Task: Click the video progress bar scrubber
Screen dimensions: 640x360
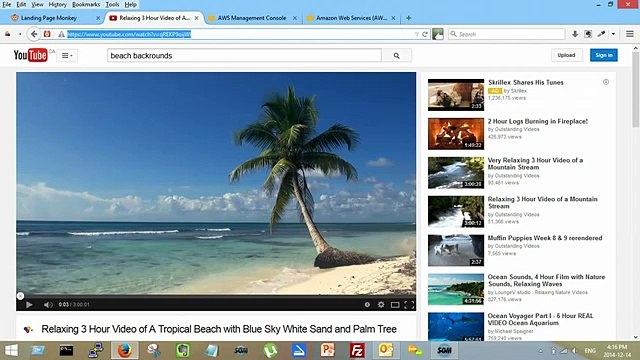Action: point(20,296)
